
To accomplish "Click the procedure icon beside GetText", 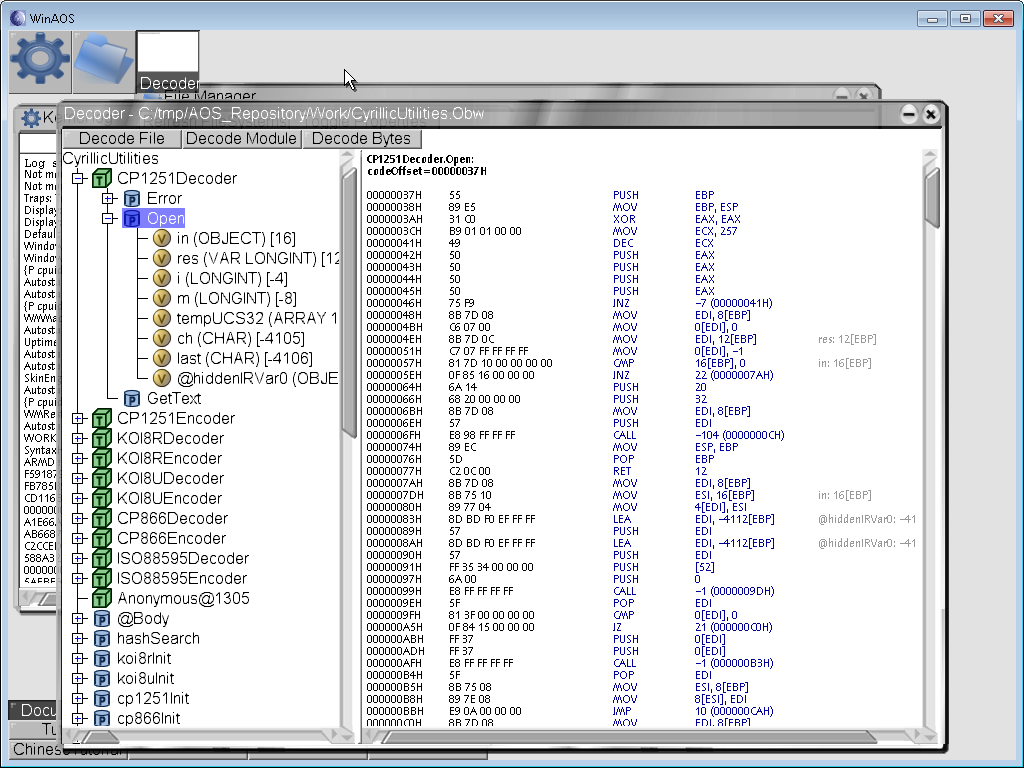I will [x=131, y=399].
